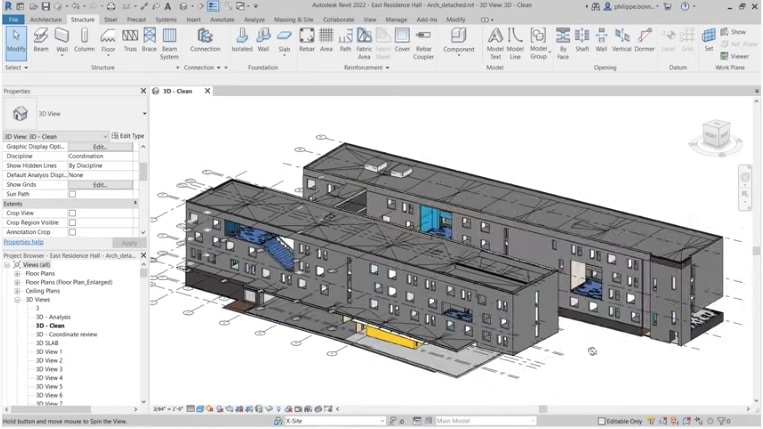Toggle the Sun Path checkbox

[73, 194]
